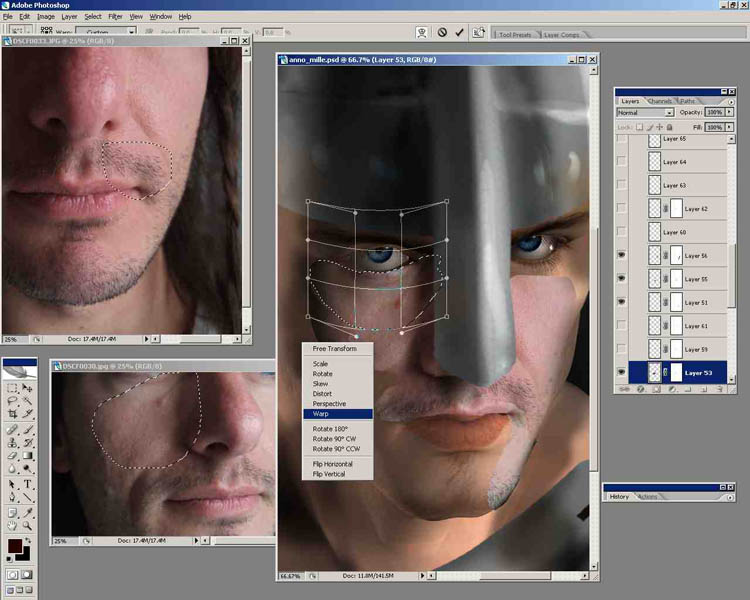Viewport: 750px width, 600px height.
Task: Hide Layer 56 using its eye icon
Action: coord(622,256)
